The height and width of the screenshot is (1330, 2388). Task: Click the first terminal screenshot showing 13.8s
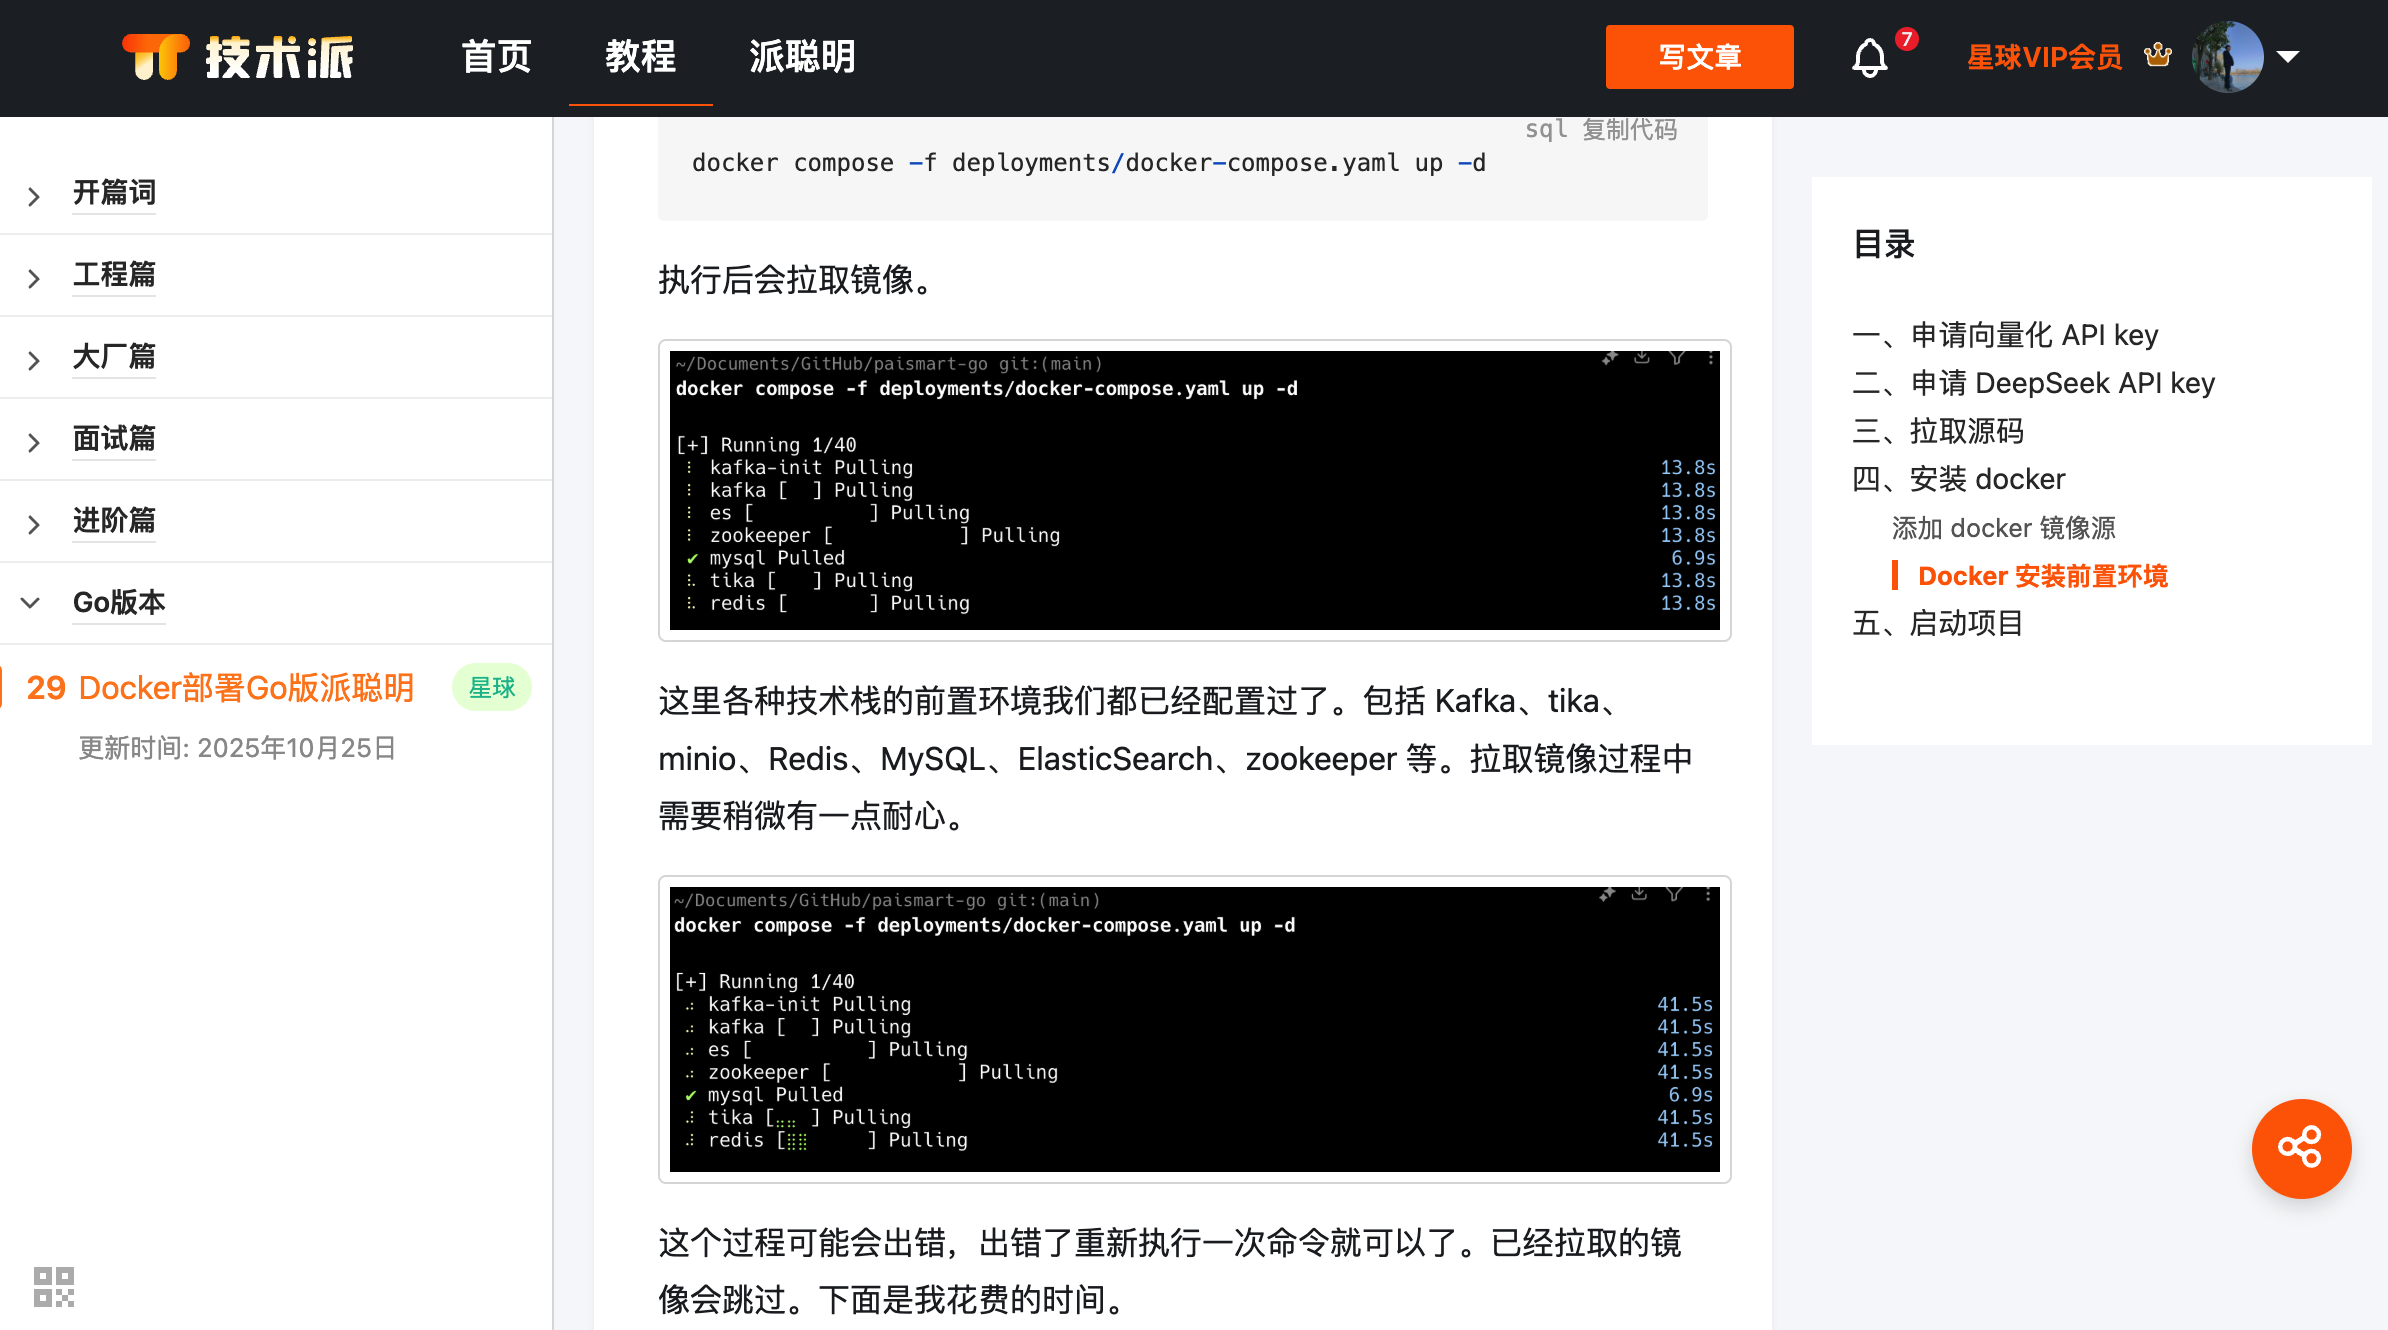click(1195, 490)
